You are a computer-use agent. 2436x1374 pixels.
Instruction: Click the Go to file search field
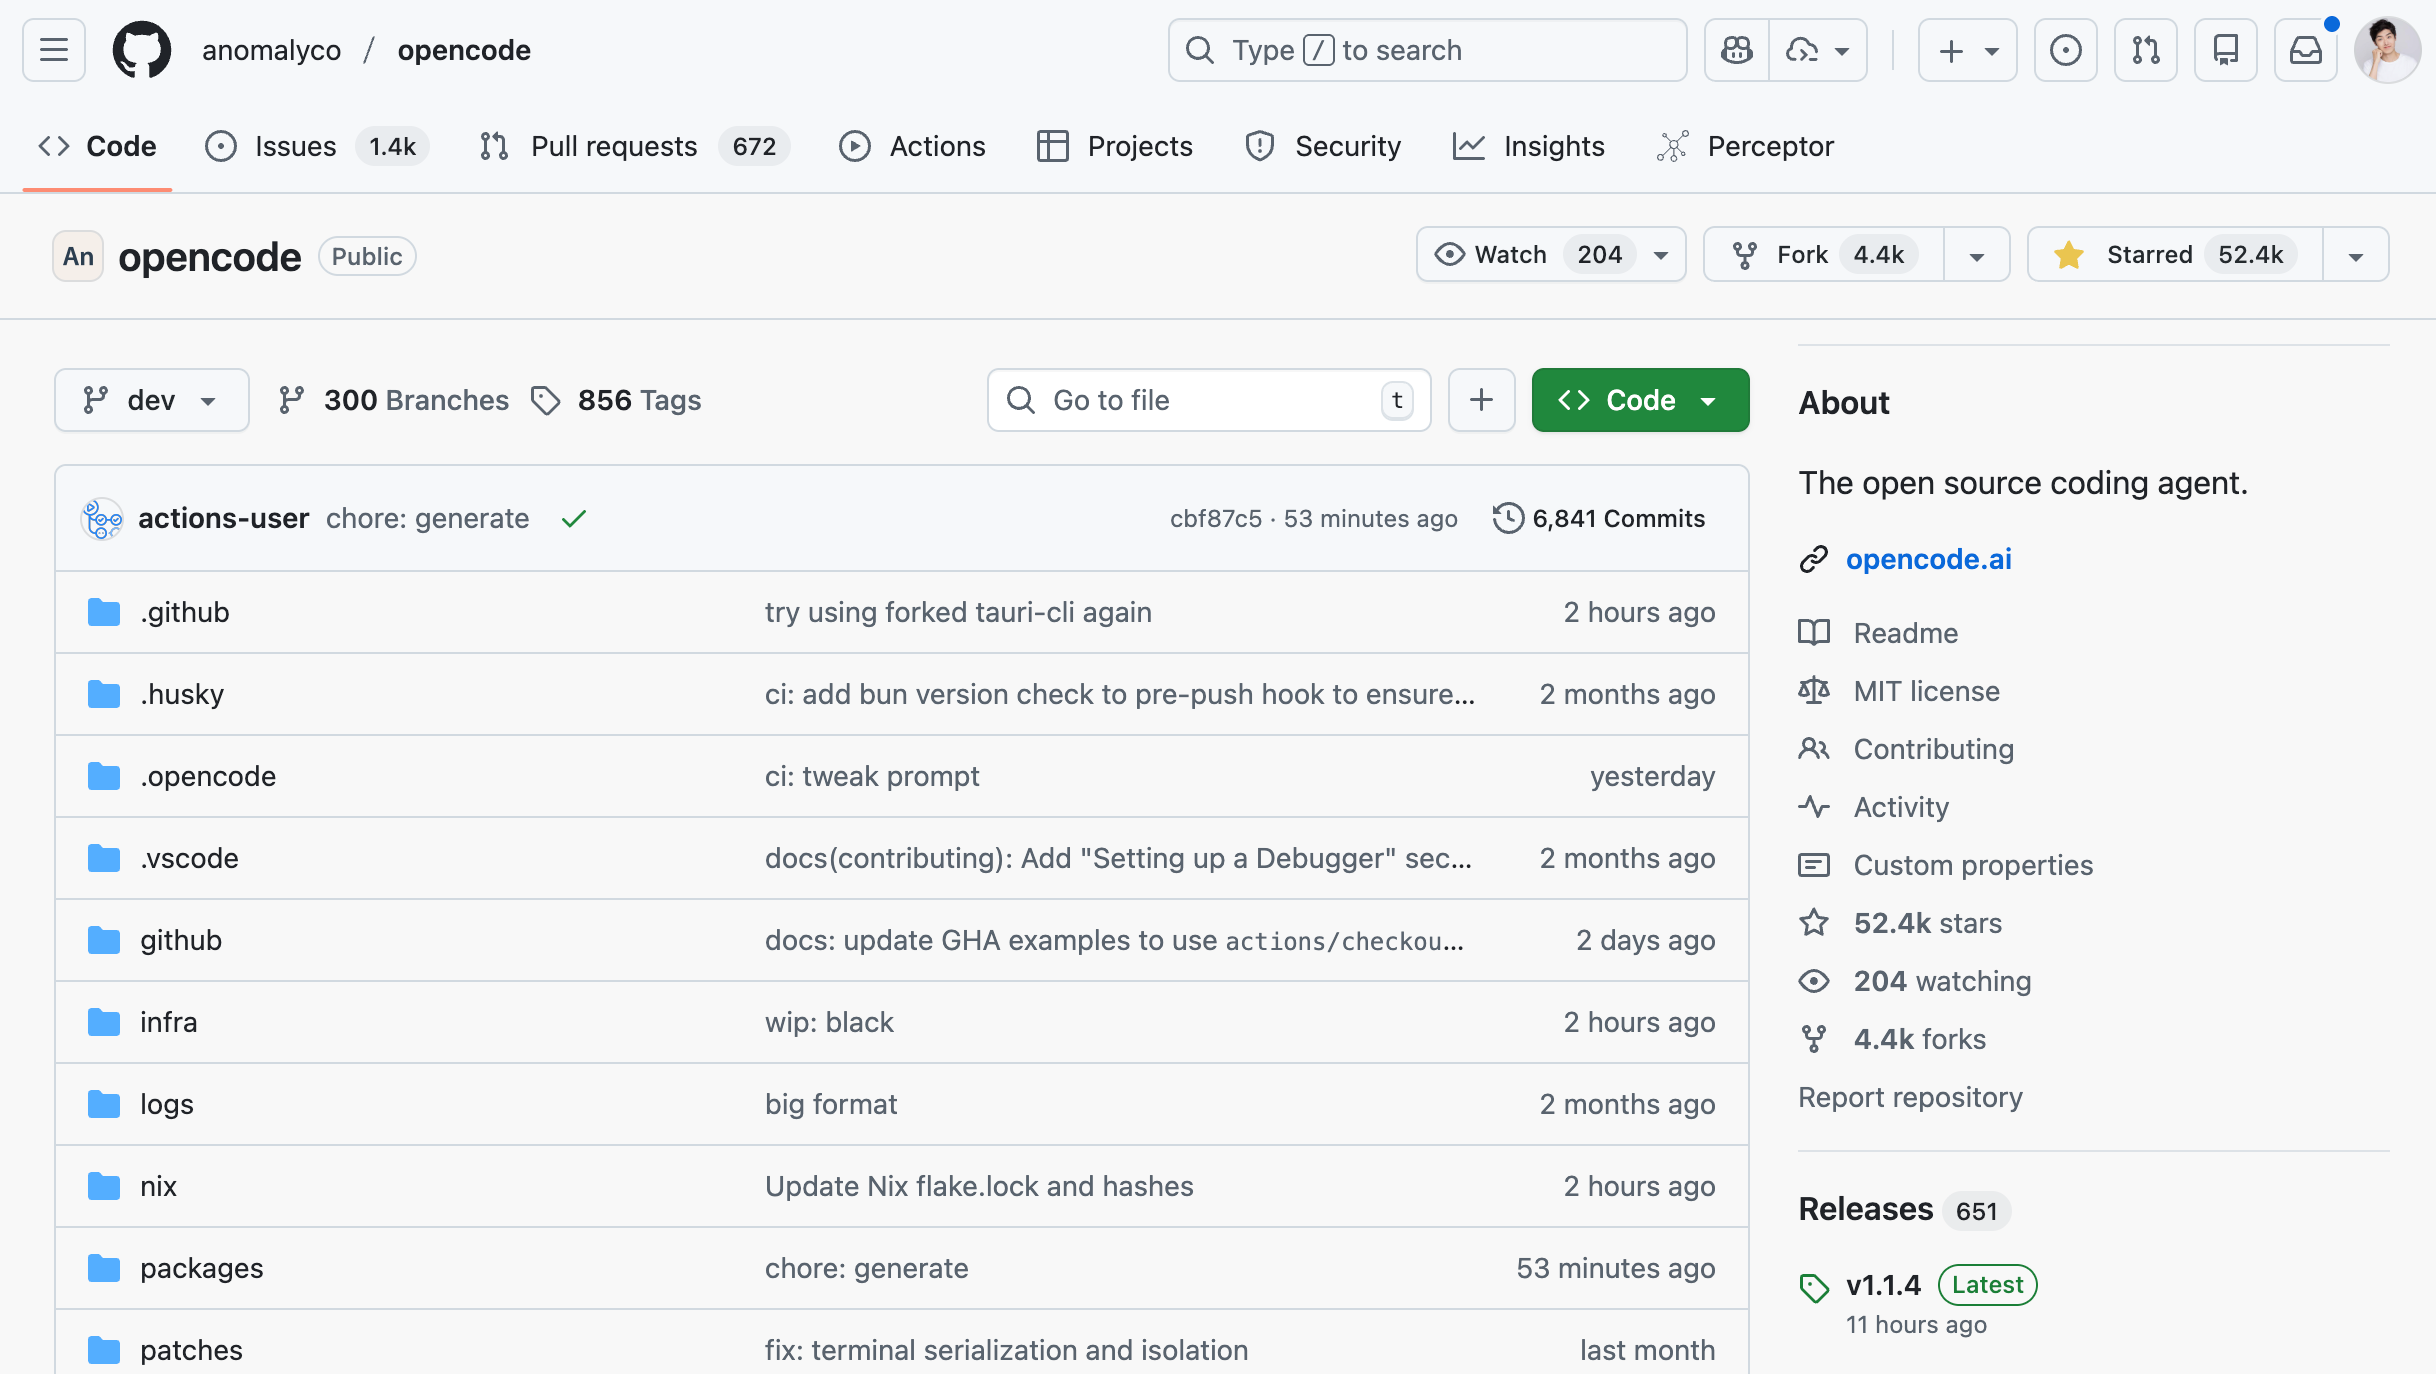point(1208,400)
